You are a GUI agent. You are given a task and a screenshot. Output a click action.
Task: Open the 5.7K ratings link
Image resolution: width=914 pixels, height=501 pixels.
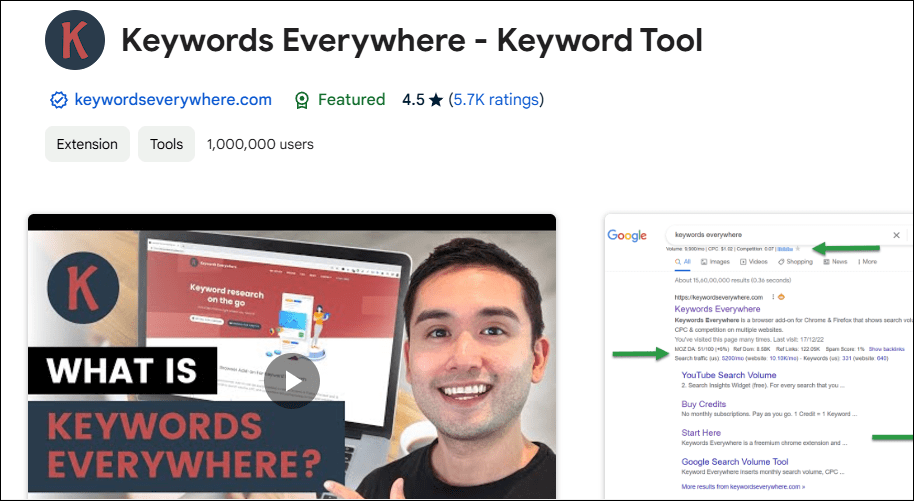click(497, 100)
